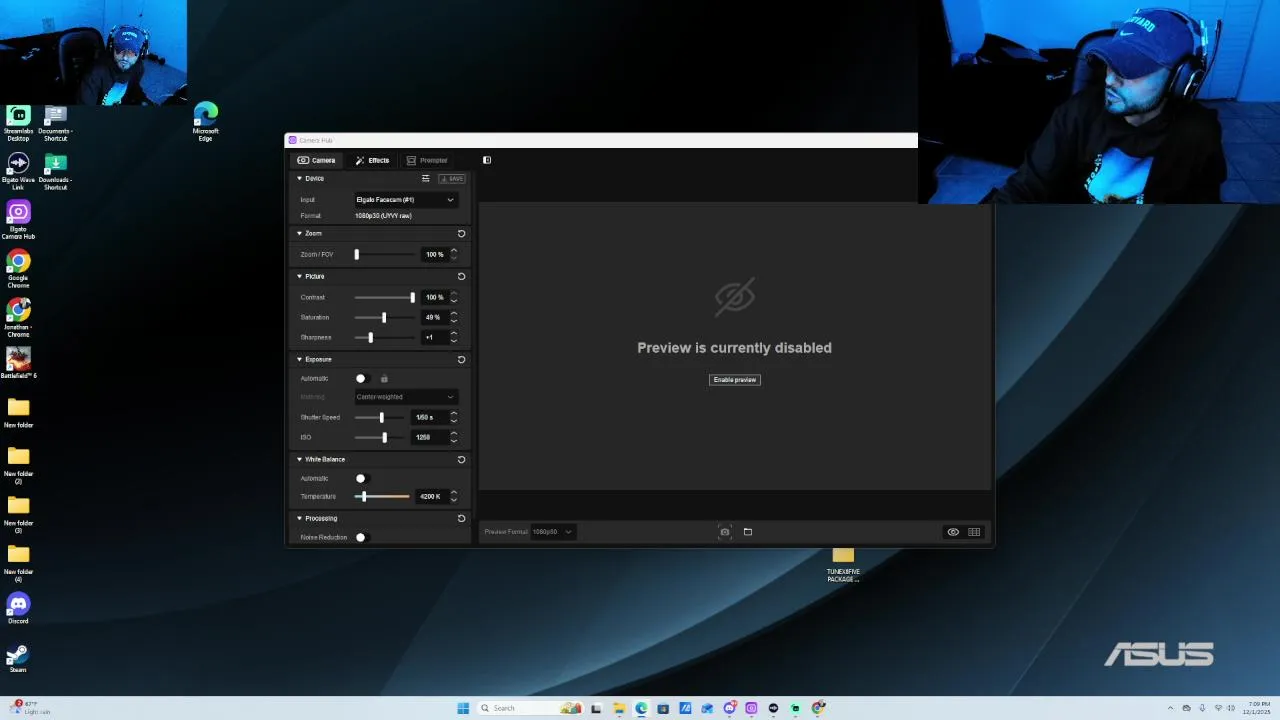Click the Shutter Speed slider handle
The image size is (1280, 720).
coord(381,418)
